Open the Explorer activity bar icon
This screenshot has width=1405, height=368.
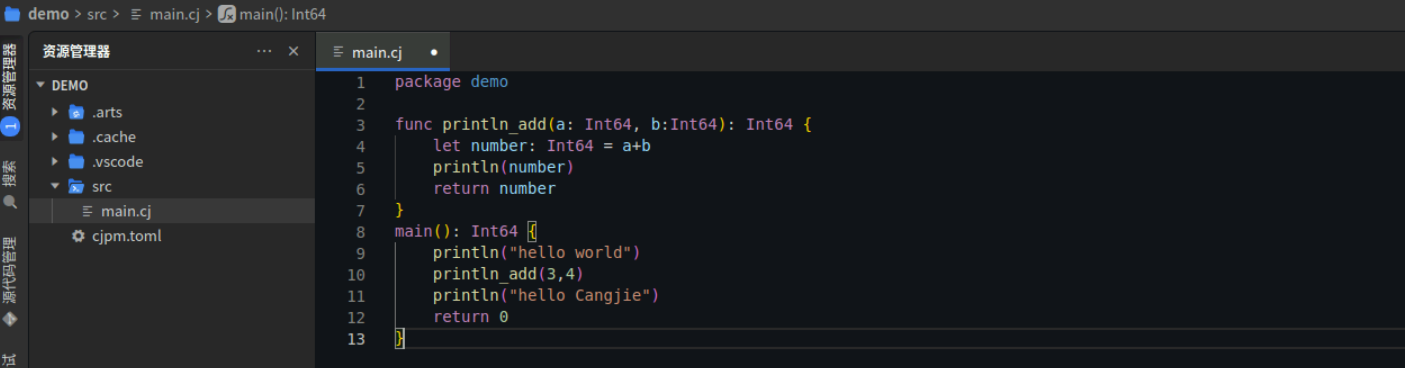pyautogui.click(x=10, y=89)
